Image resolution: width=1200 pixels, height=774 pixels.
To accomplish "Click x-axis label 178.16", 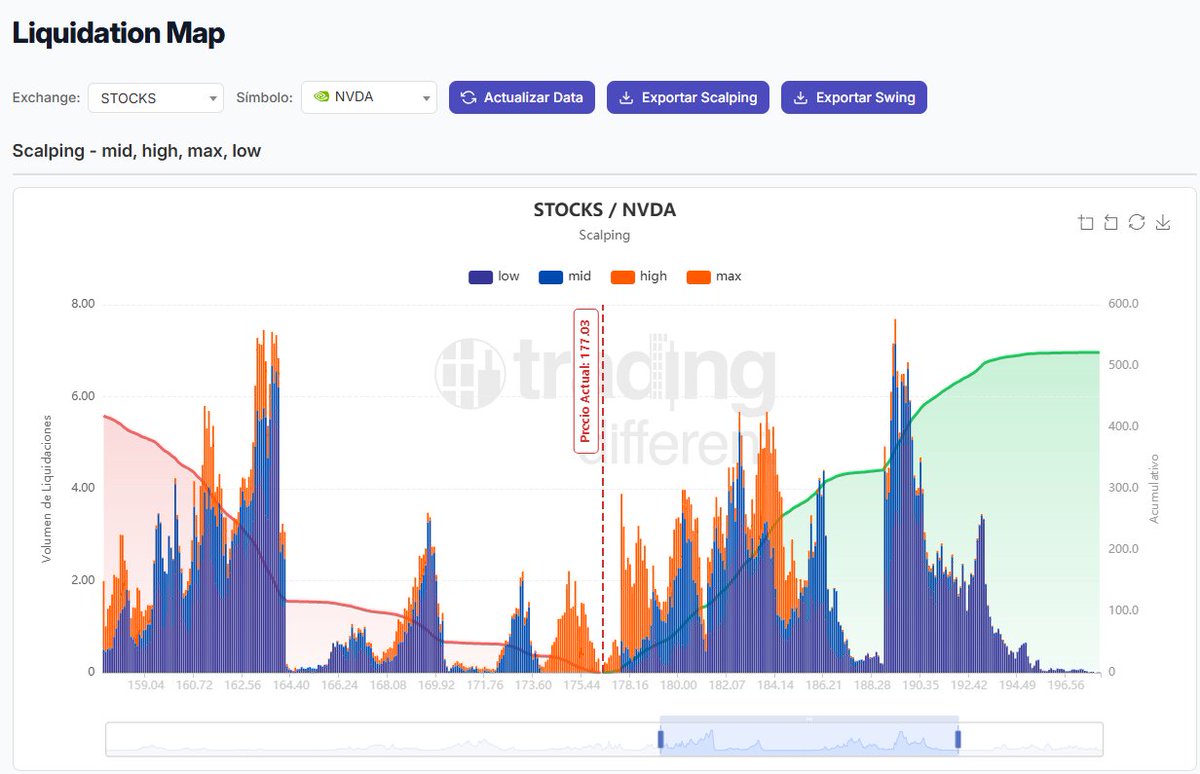I will (x=630, y=685).
